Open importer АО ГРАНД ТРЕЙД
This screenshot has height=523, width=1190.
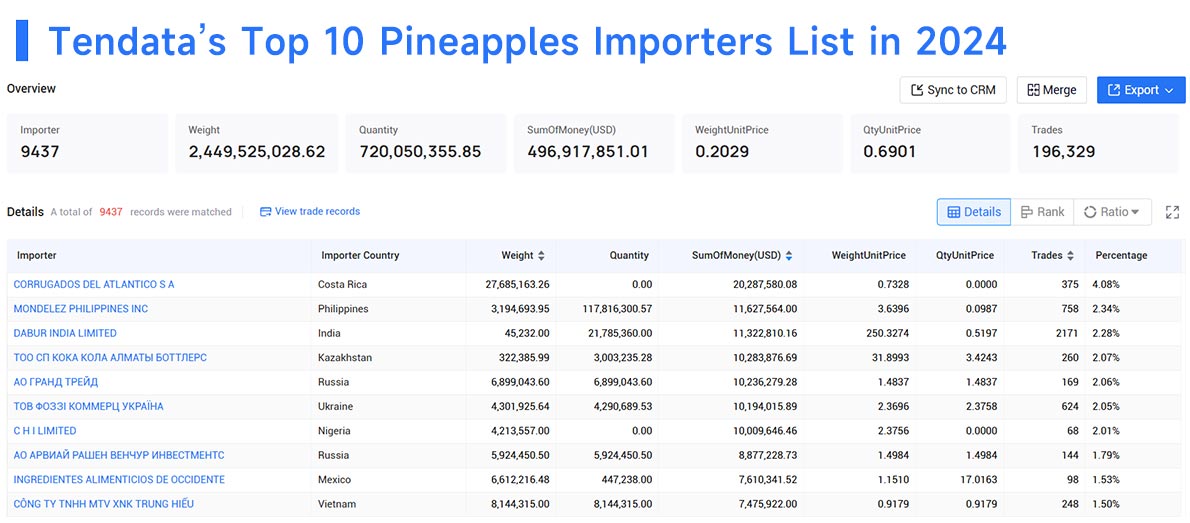point(56,382)
